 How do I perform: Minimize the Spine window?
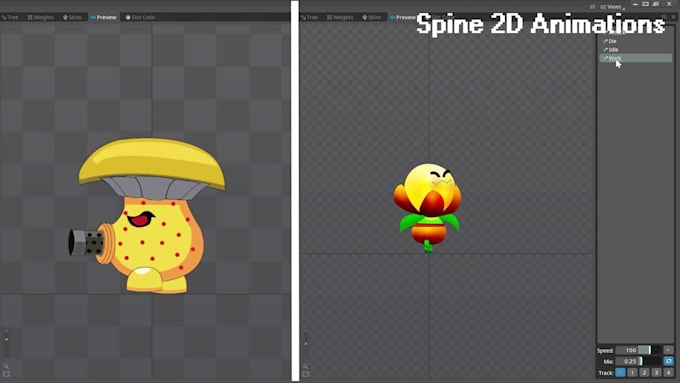[x=635, y=4]
